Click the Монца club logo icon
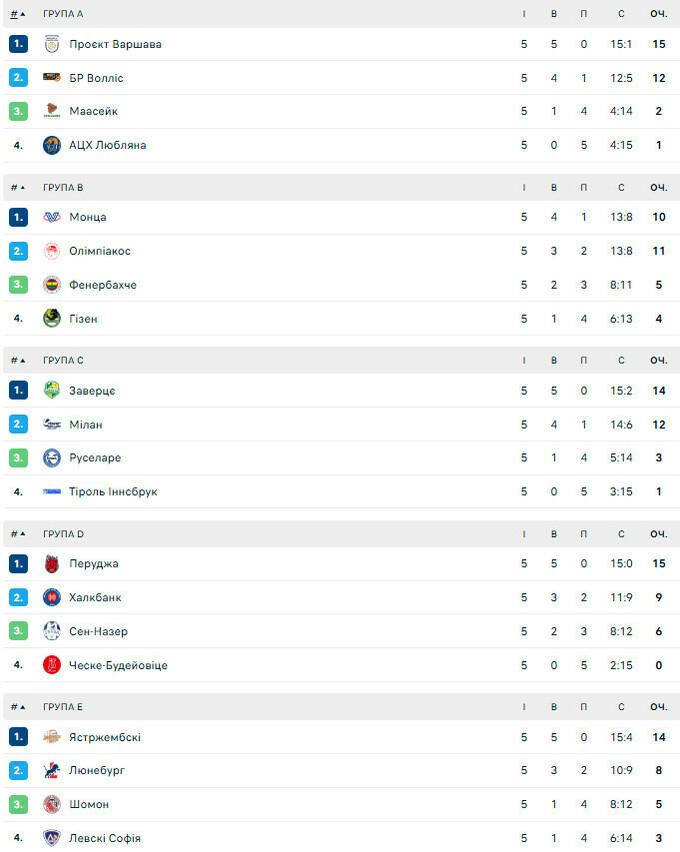The image size is (680, 852). click(52, 217)
